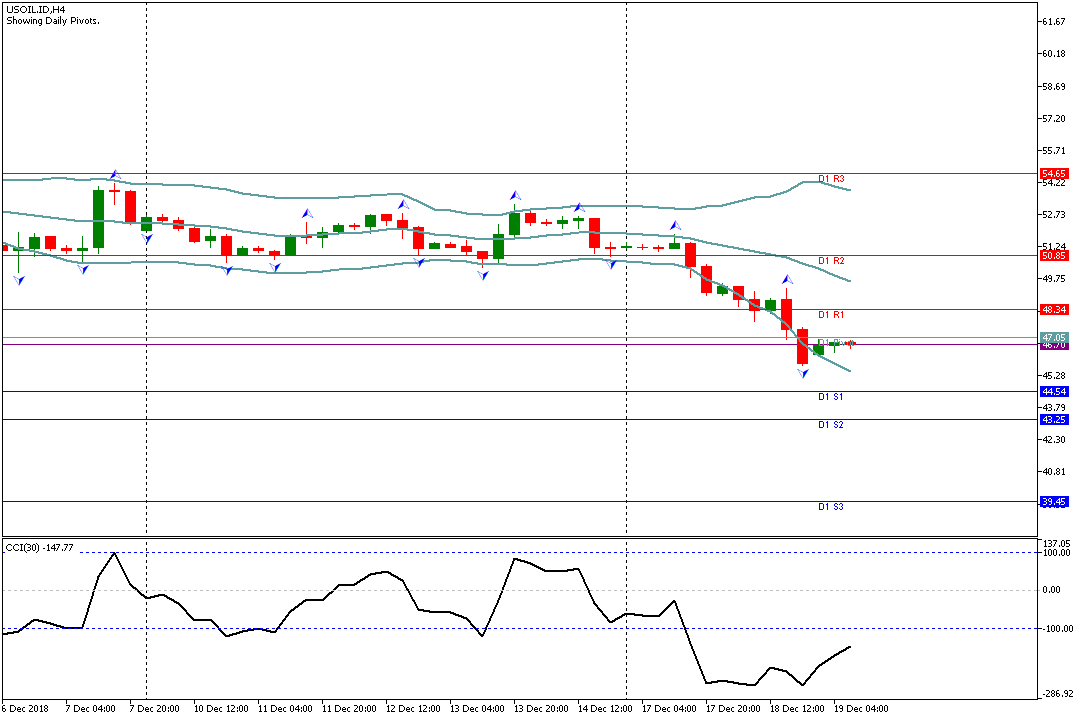This screenshot has height=720, width=1080.
Task: Click the red 50.85 price tag
Action: coord(1054,256)
